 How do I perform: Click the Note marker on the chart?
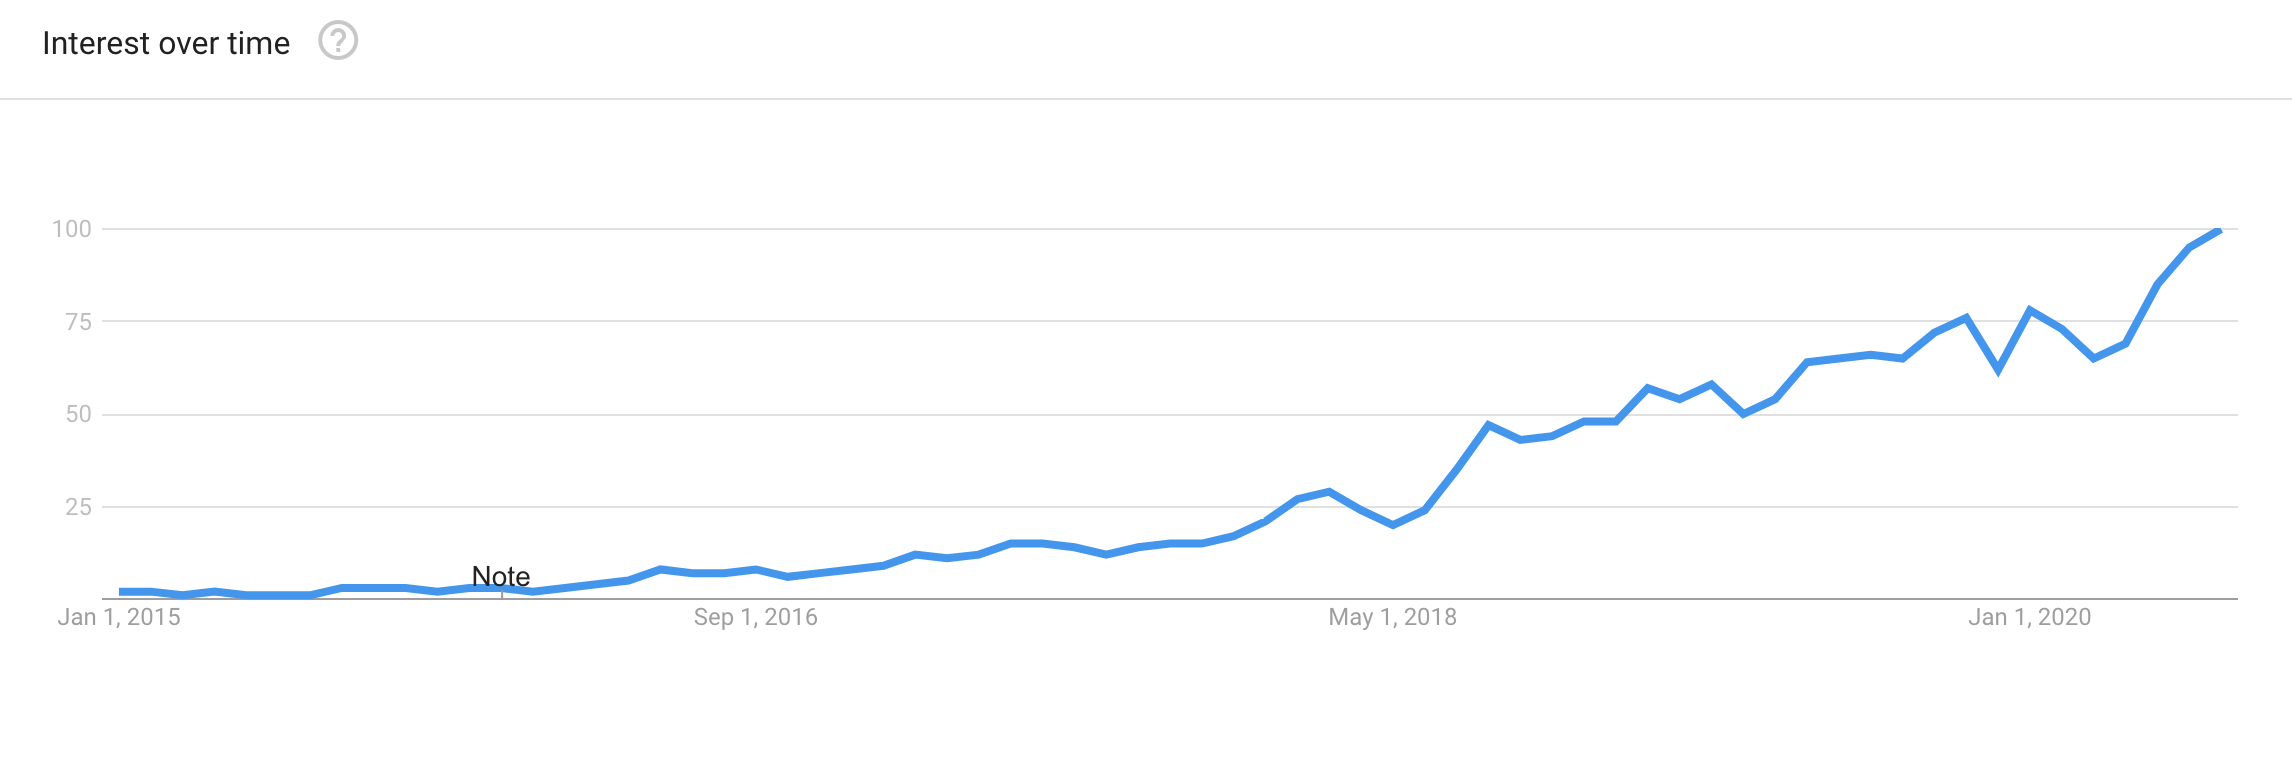point(501,576)
